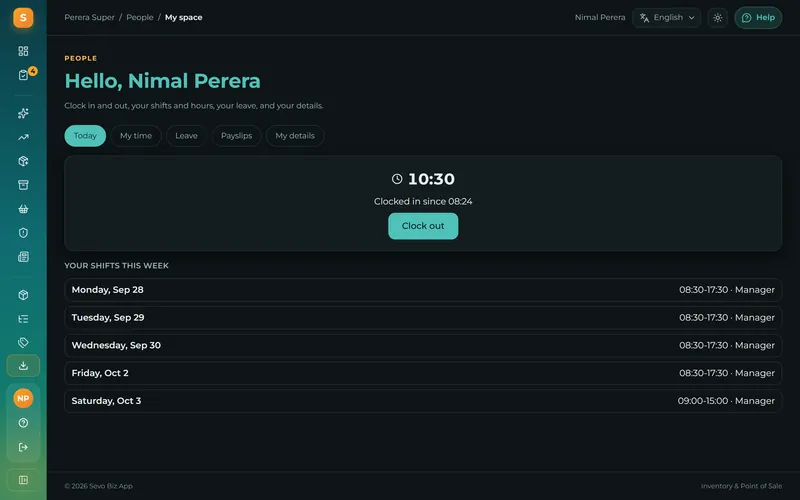Click the Clock out button
Viewport: 800px width, 500px height.
[423, 226]
